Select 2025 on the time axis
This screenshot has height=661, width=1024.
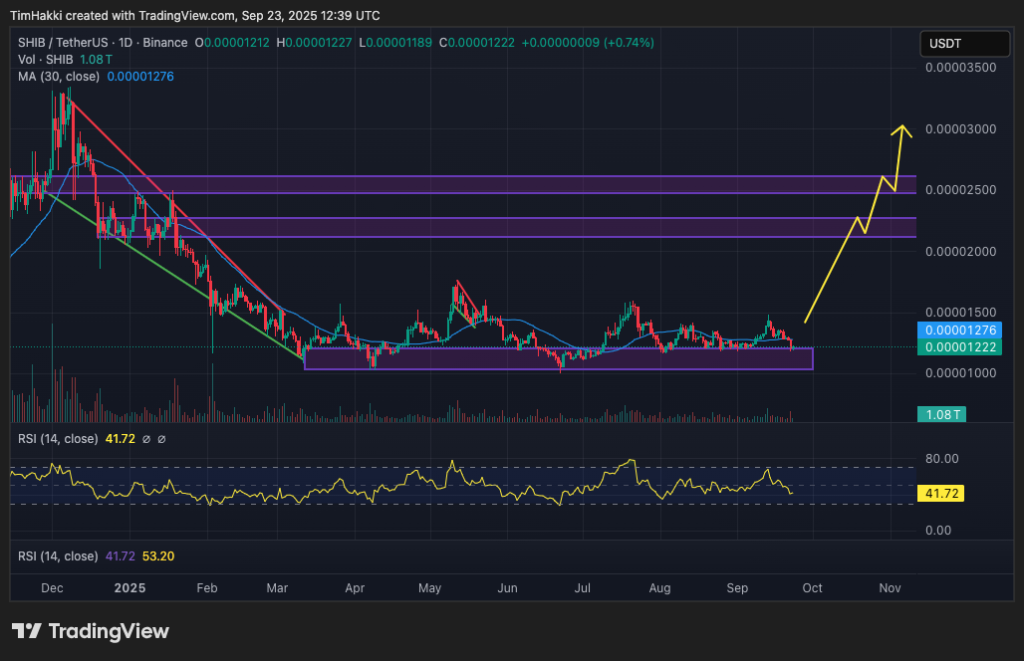[x=129, y=588]
